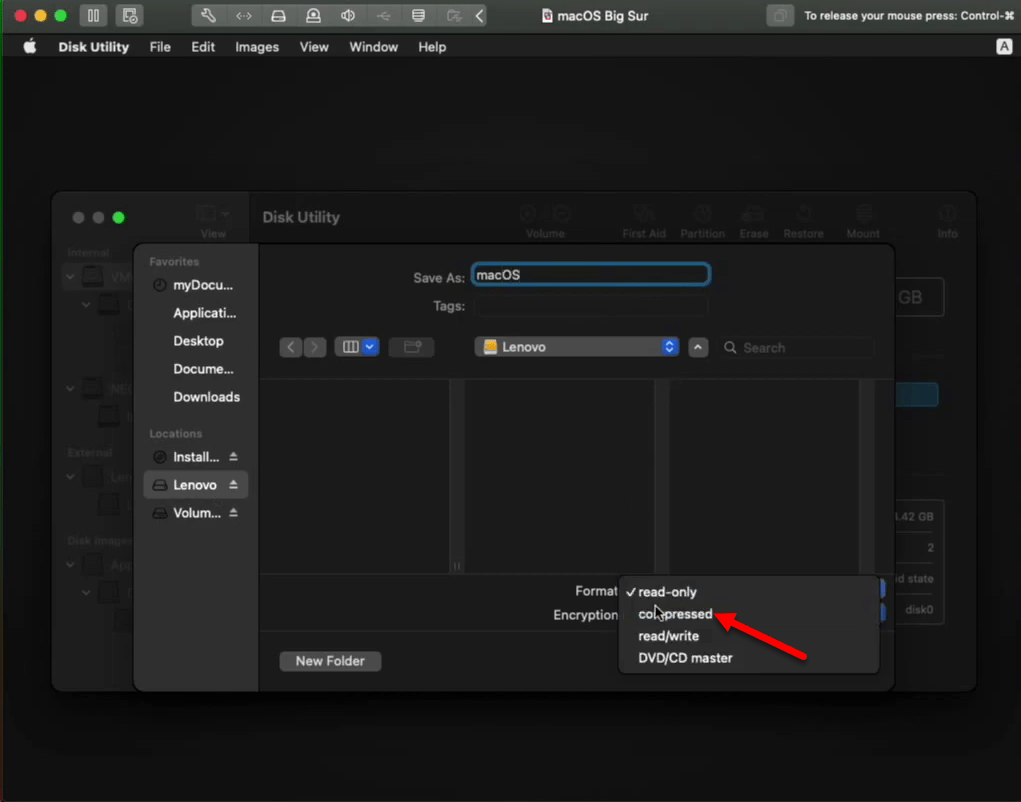Click the sound speaker device icon
The height and width of the screenshot is (802, 1021).
(348, 16)
